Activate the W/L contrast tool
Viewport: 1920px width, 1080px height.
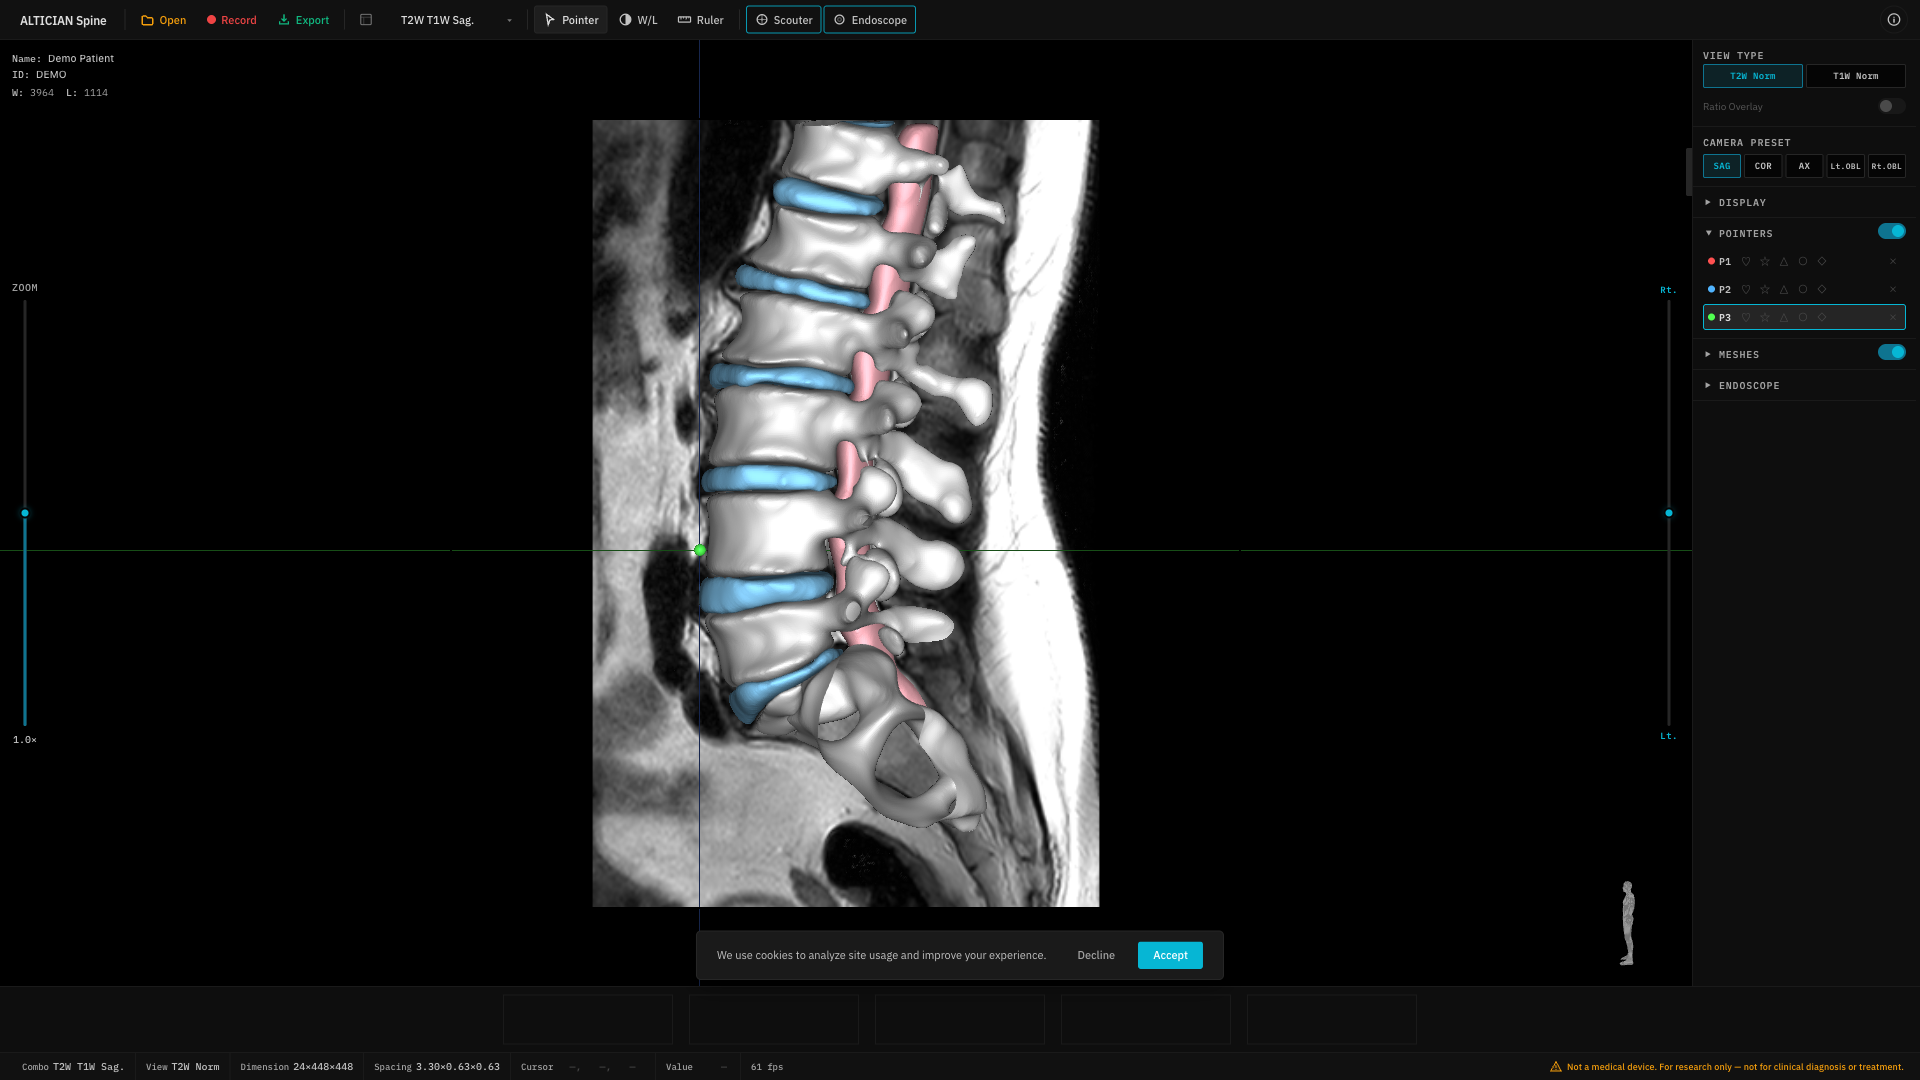pos(638,20)
